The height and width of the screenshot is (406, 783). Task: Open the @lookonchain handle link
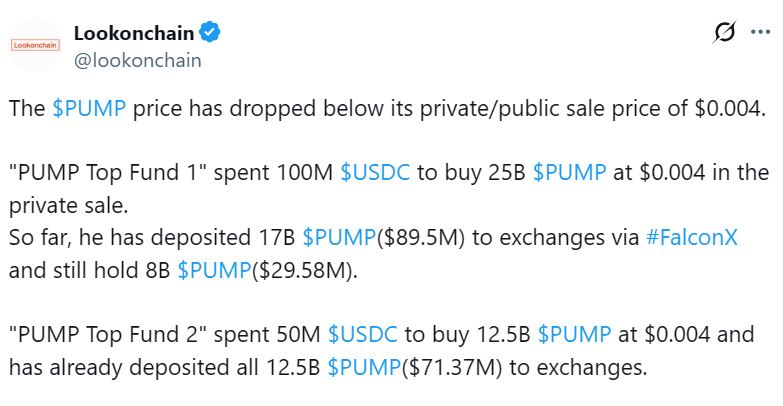tap(137, 60)
